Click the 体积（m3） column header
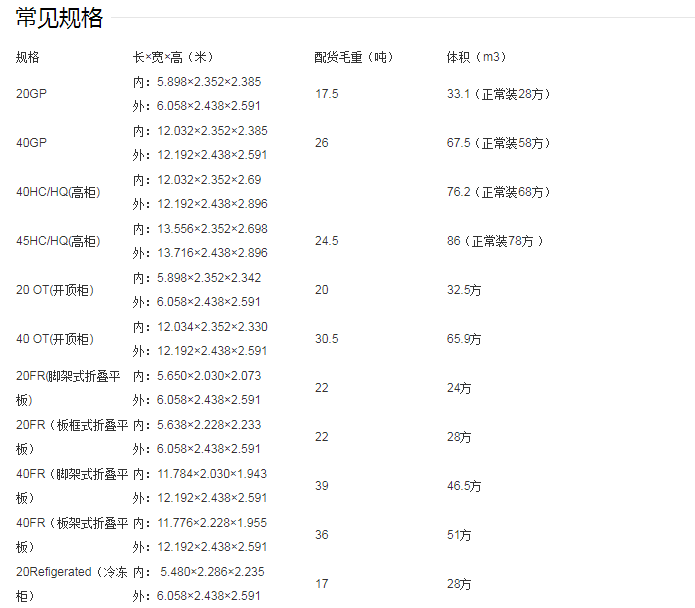 click(476, 57)
